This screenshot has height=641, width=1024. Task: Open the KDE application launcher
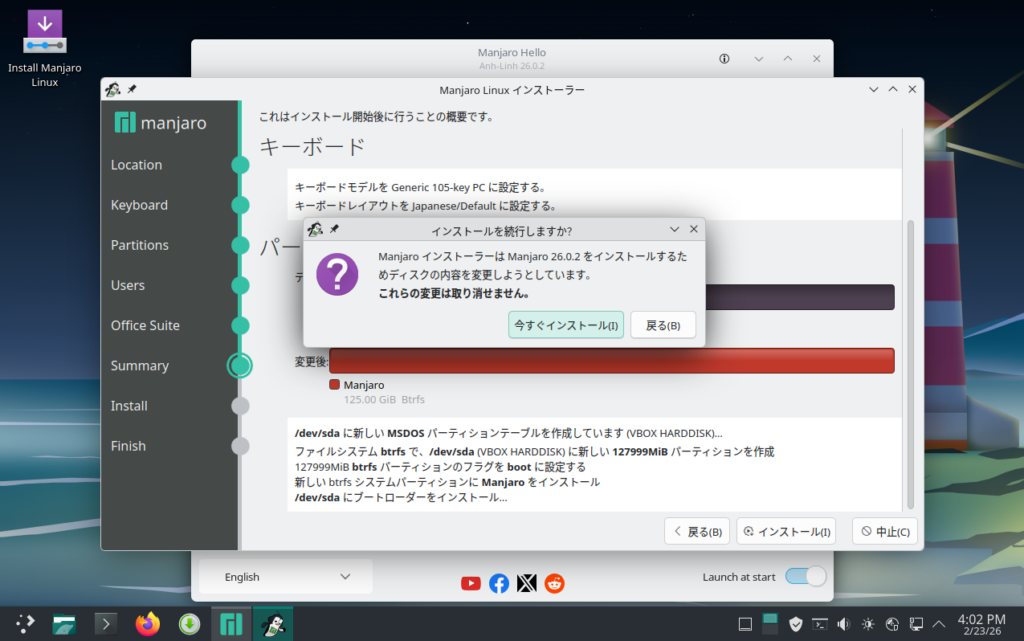pyautogui.click(x=23, y=624)
